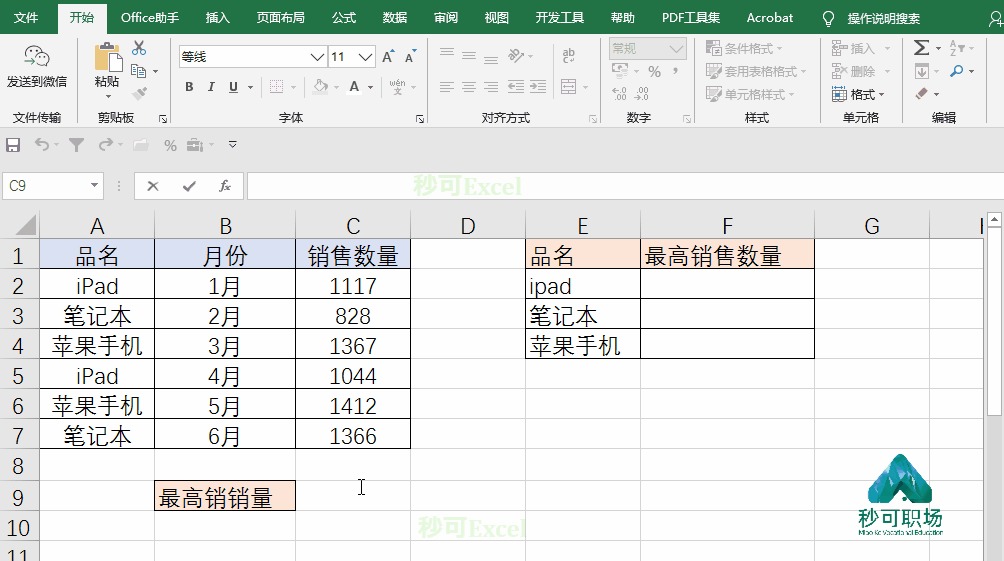Click the wén phonetic guide icon
Viewport: 1004px width, 561px height.
(397, 87)
